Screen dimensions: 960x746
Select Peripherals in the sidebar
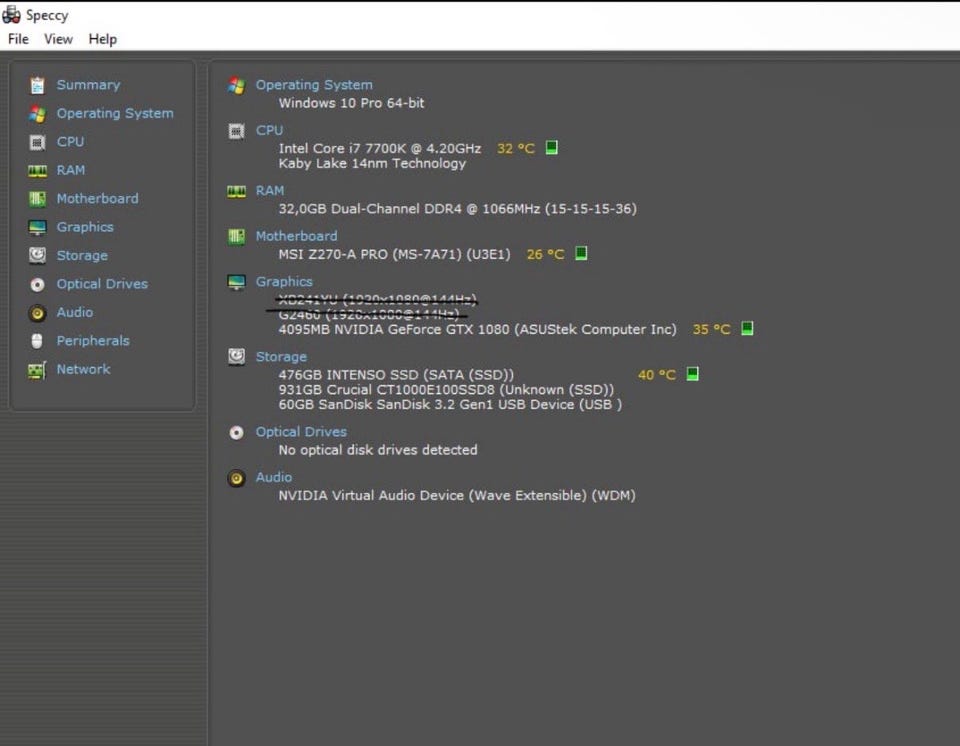93,341
